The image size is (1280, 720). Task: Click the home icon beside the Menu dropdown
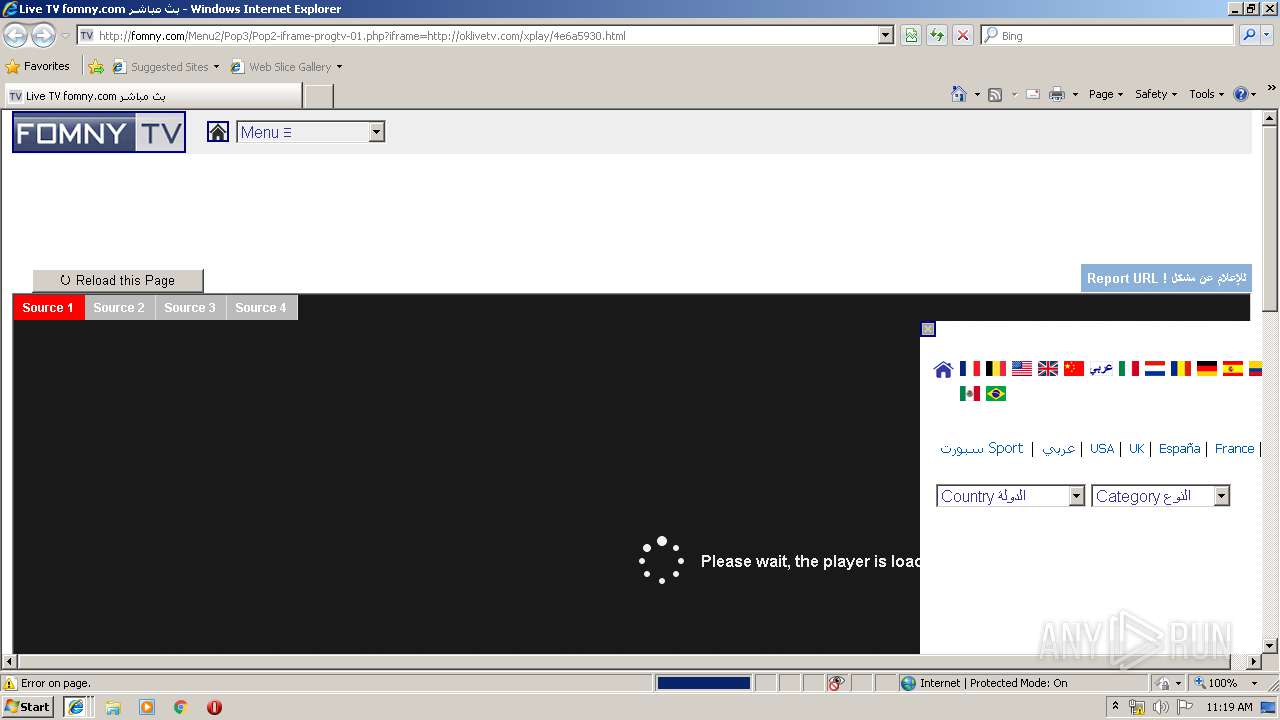(x=218, y=132)
